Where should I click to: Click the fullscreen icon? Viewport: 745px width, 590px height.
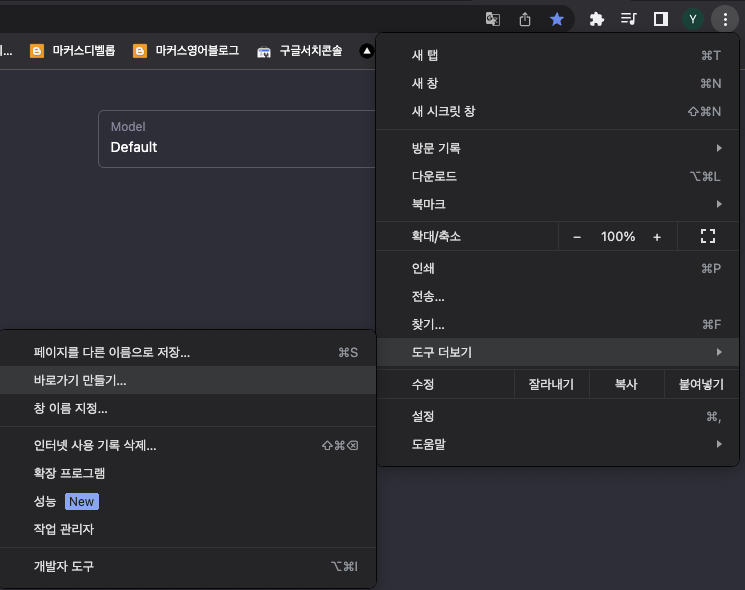pos(708,236)
